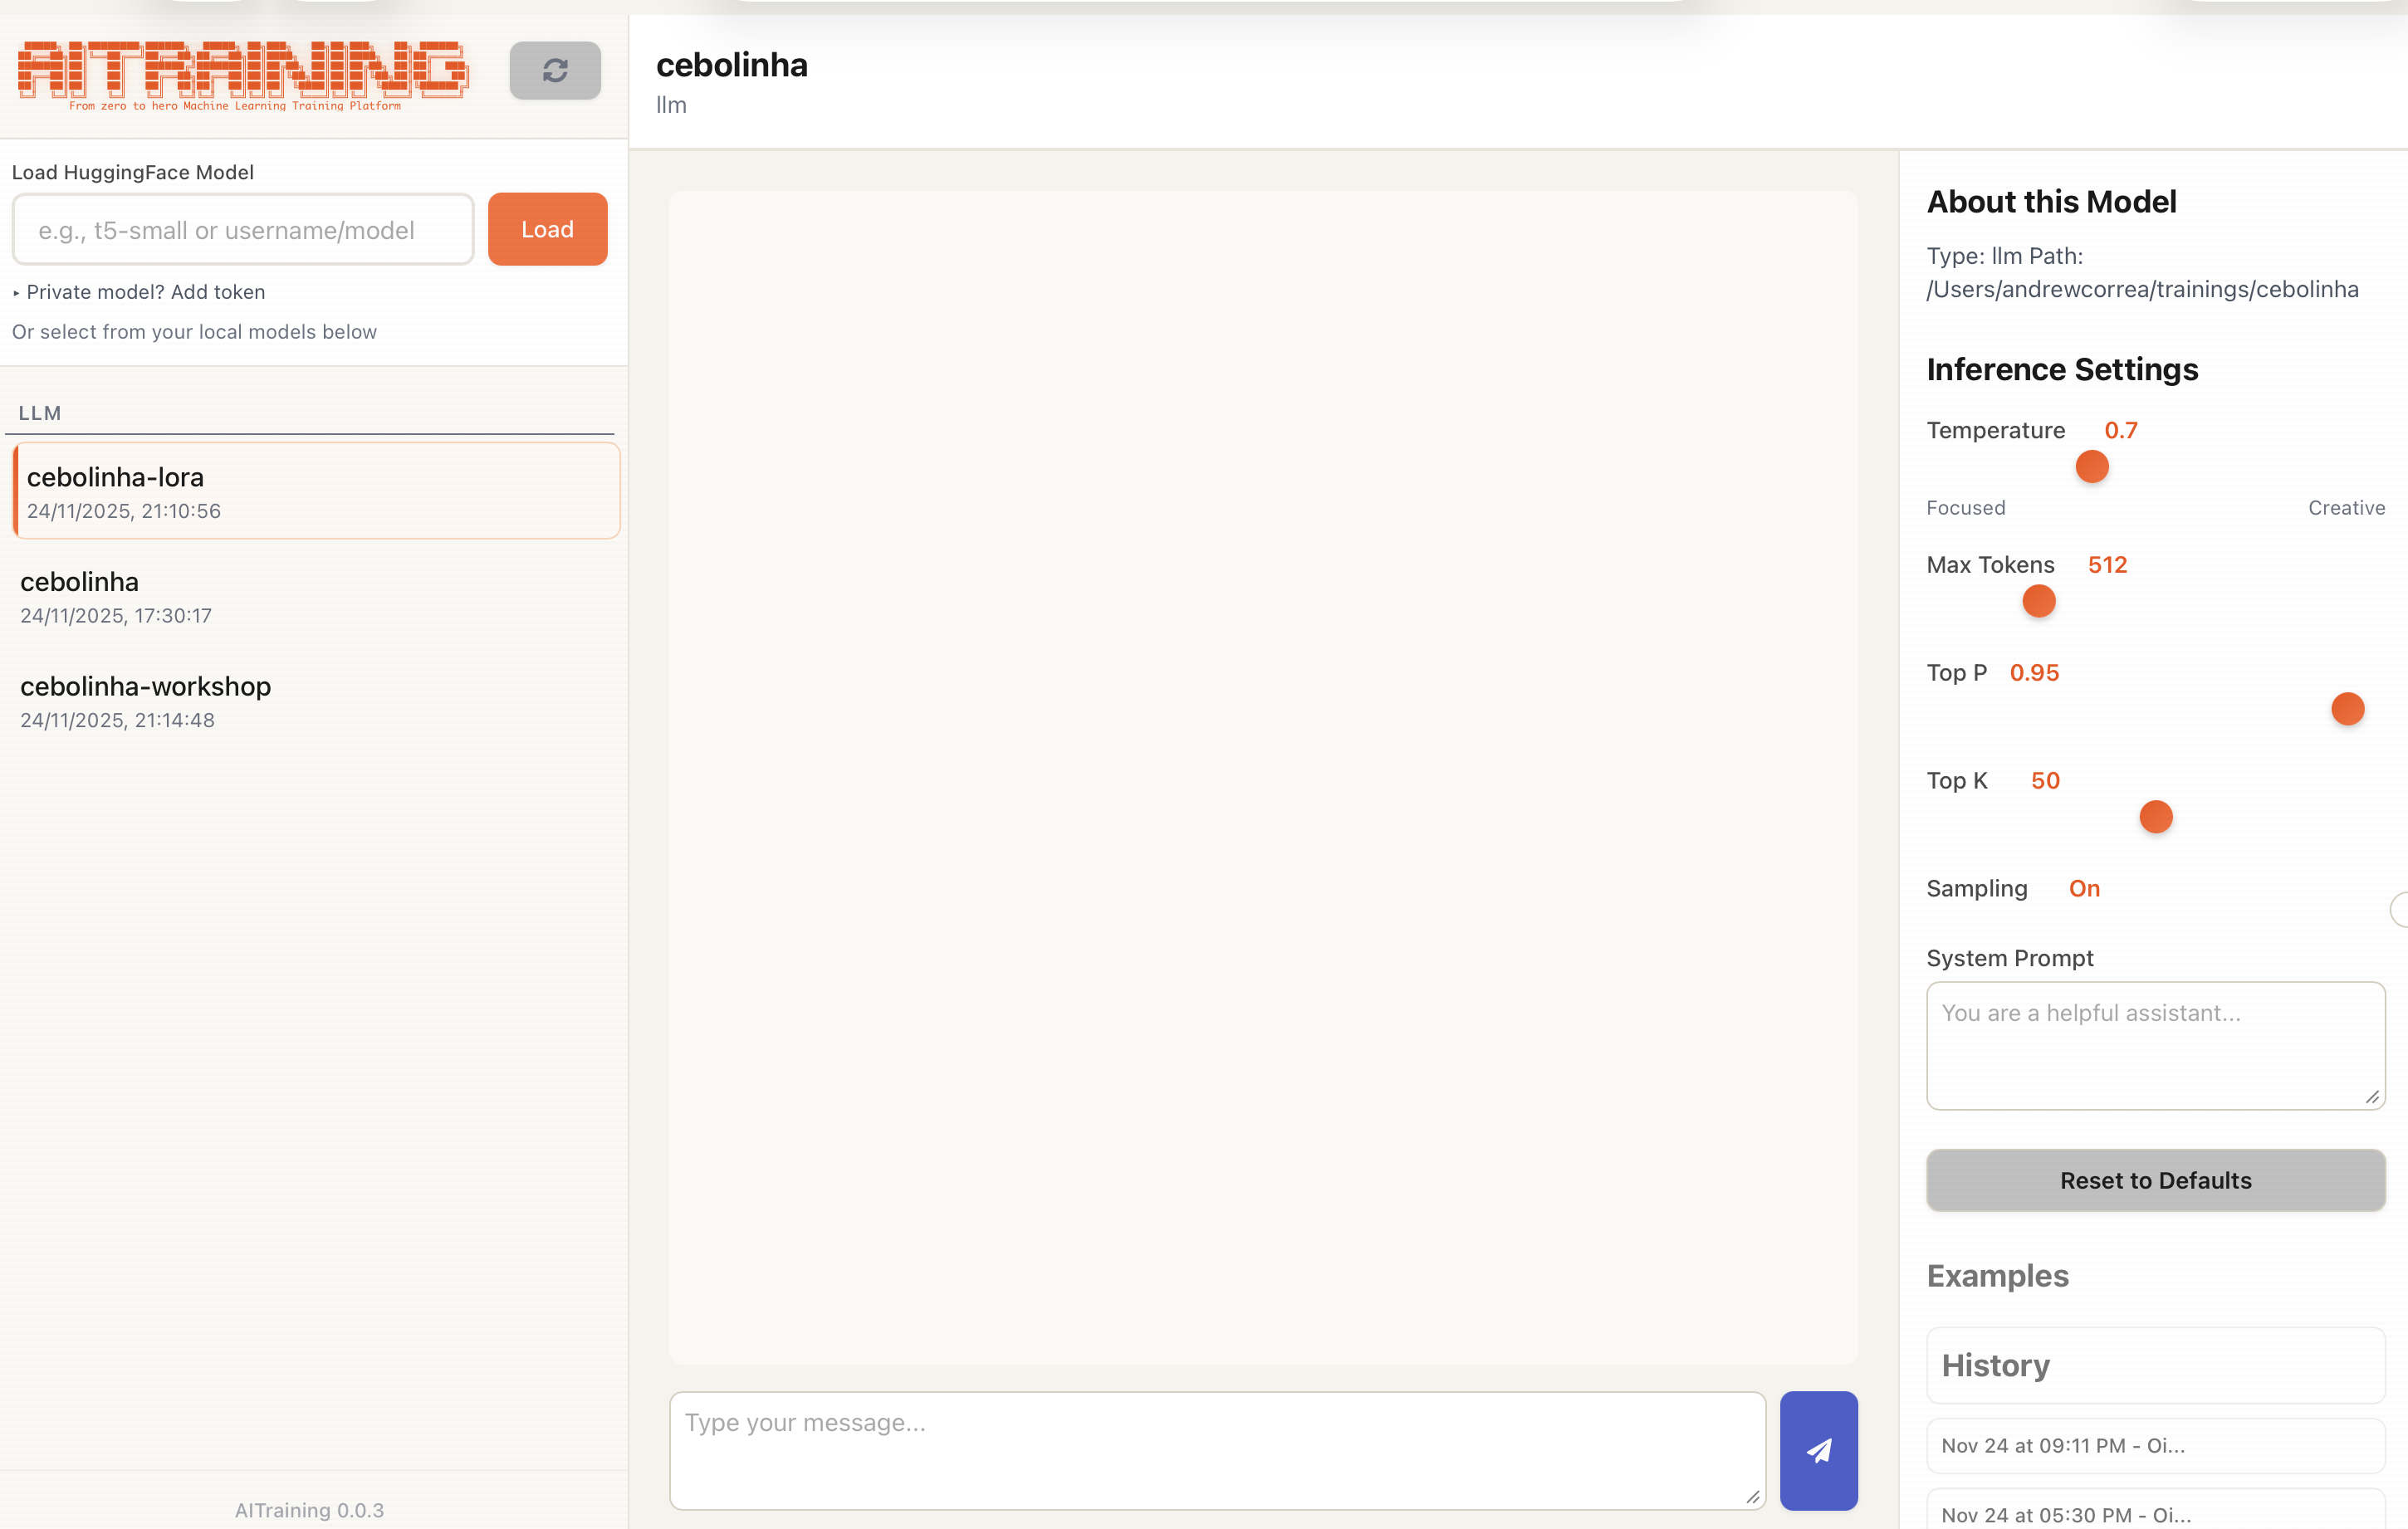
Task: Focus the System Prompt text area
Action: point(2154,1046)
